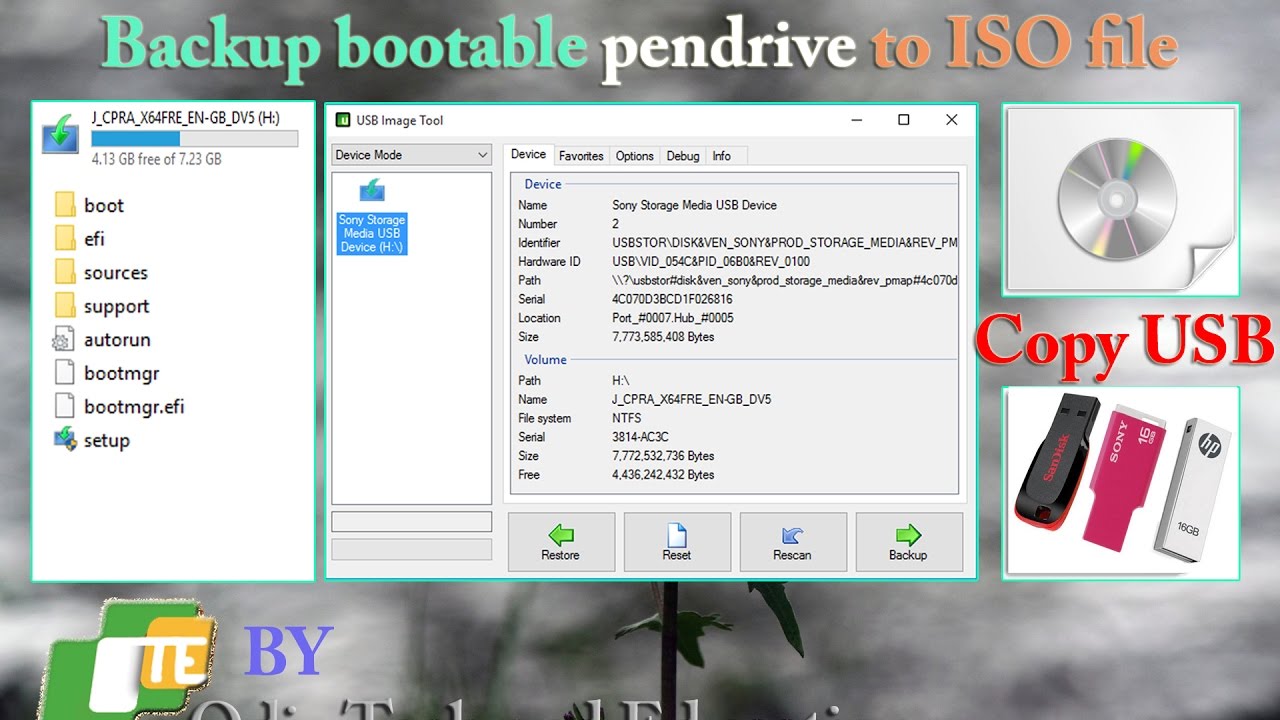Click the device Identifier value USBSTOR\DISK&VEN_SONY
The image size is (1280, 720).
pyautogui.click(x=785, y=243)
